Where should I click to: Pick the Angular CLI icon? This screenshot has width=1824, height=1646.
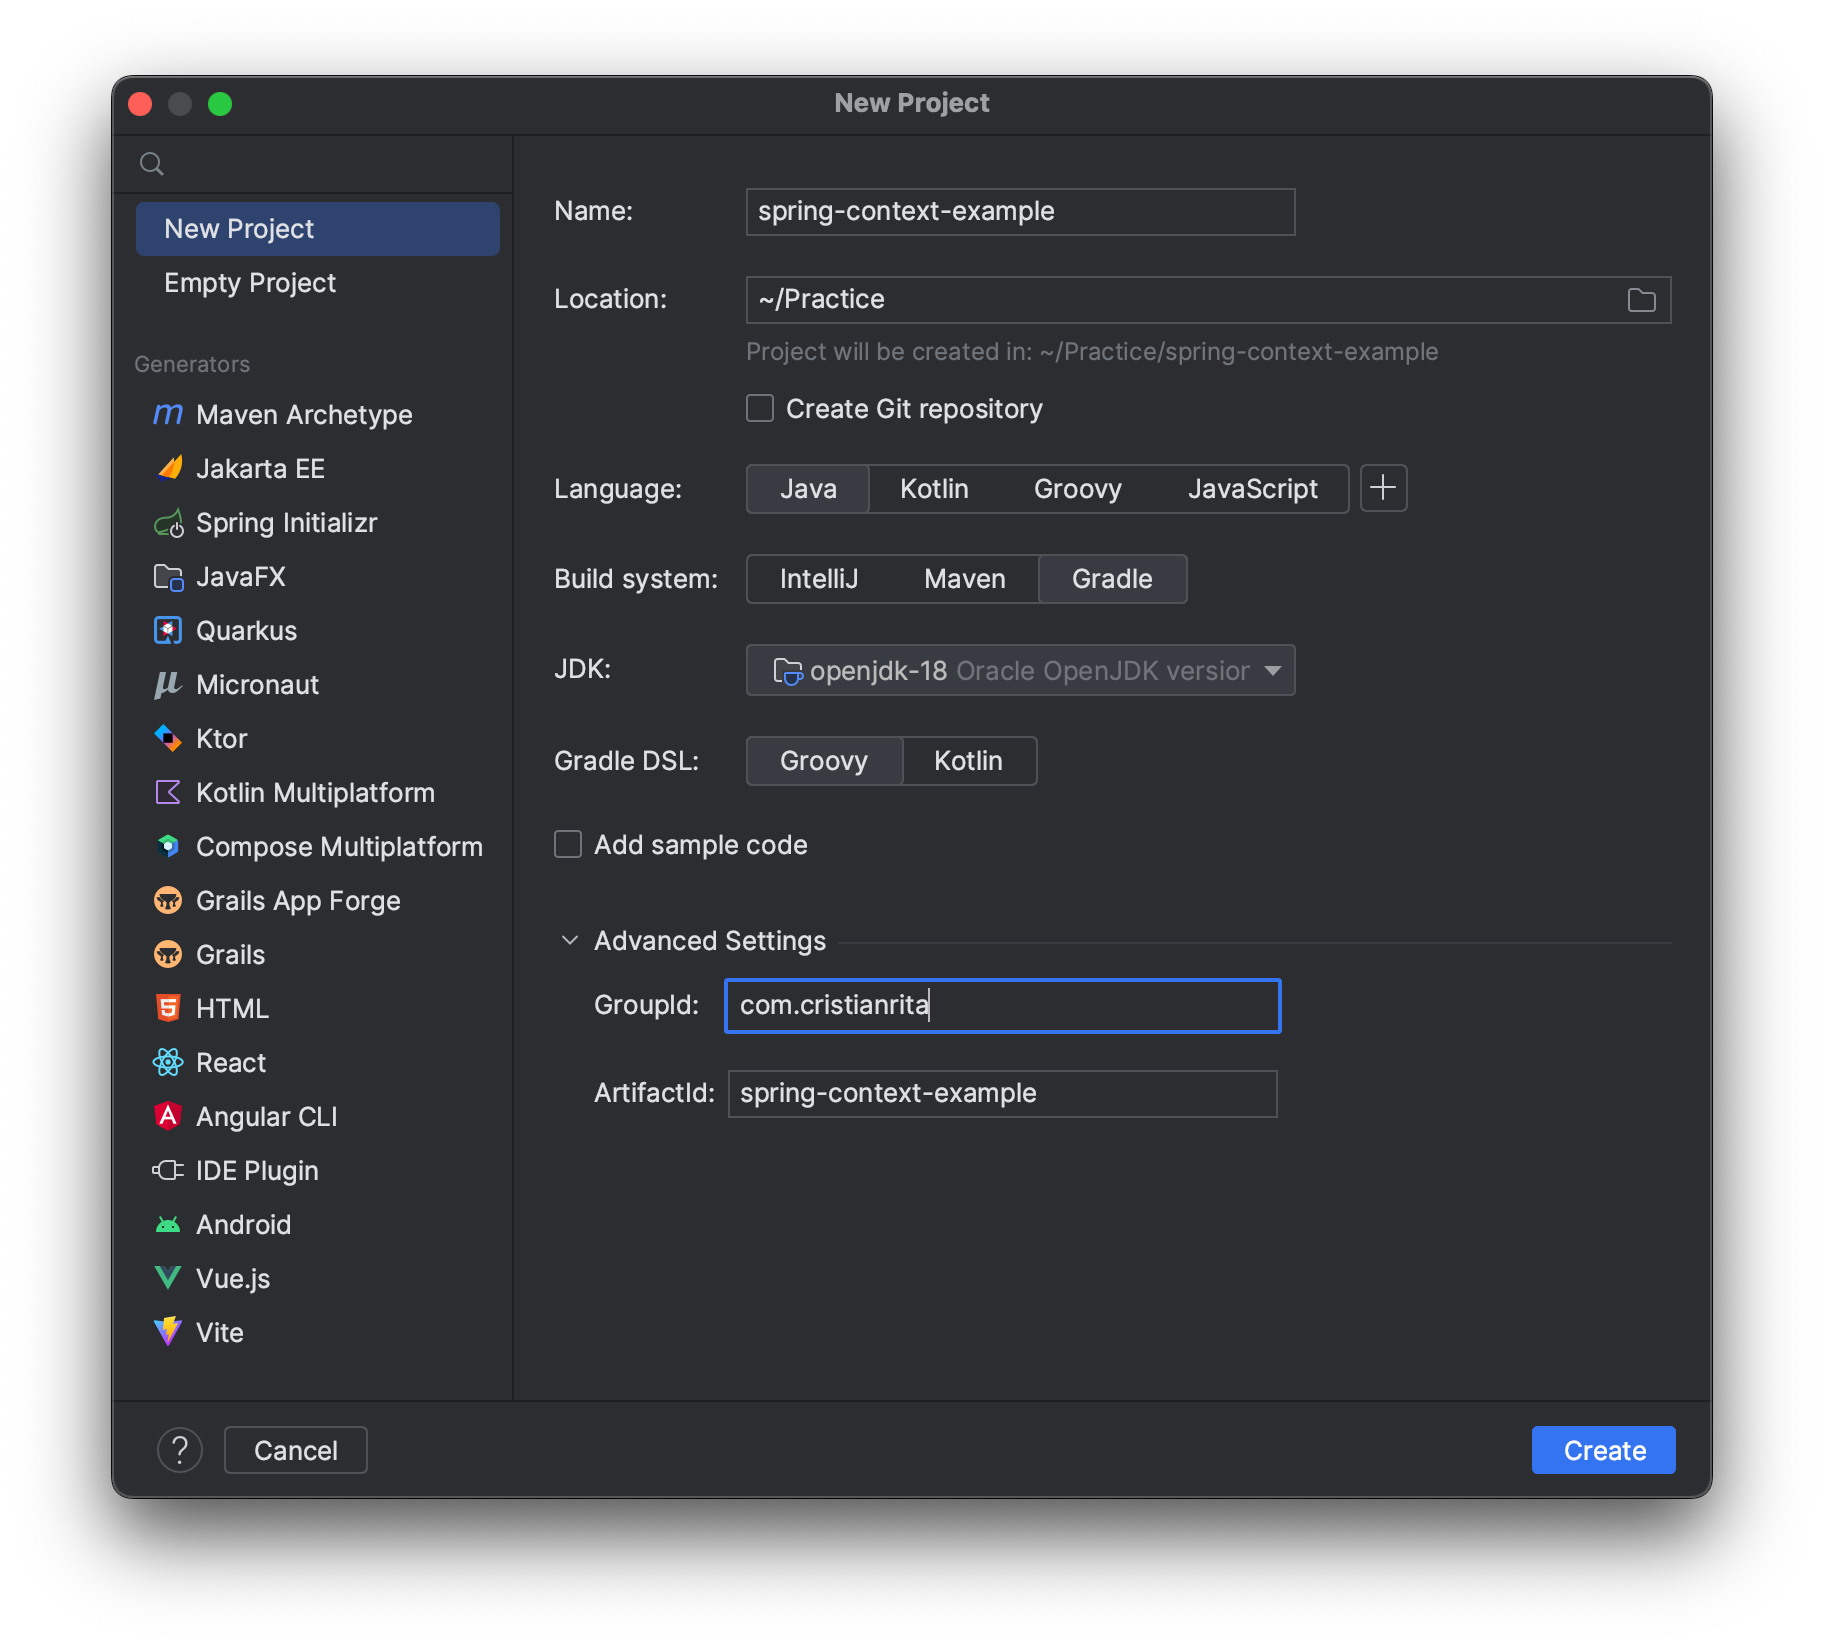(168, 1116)
